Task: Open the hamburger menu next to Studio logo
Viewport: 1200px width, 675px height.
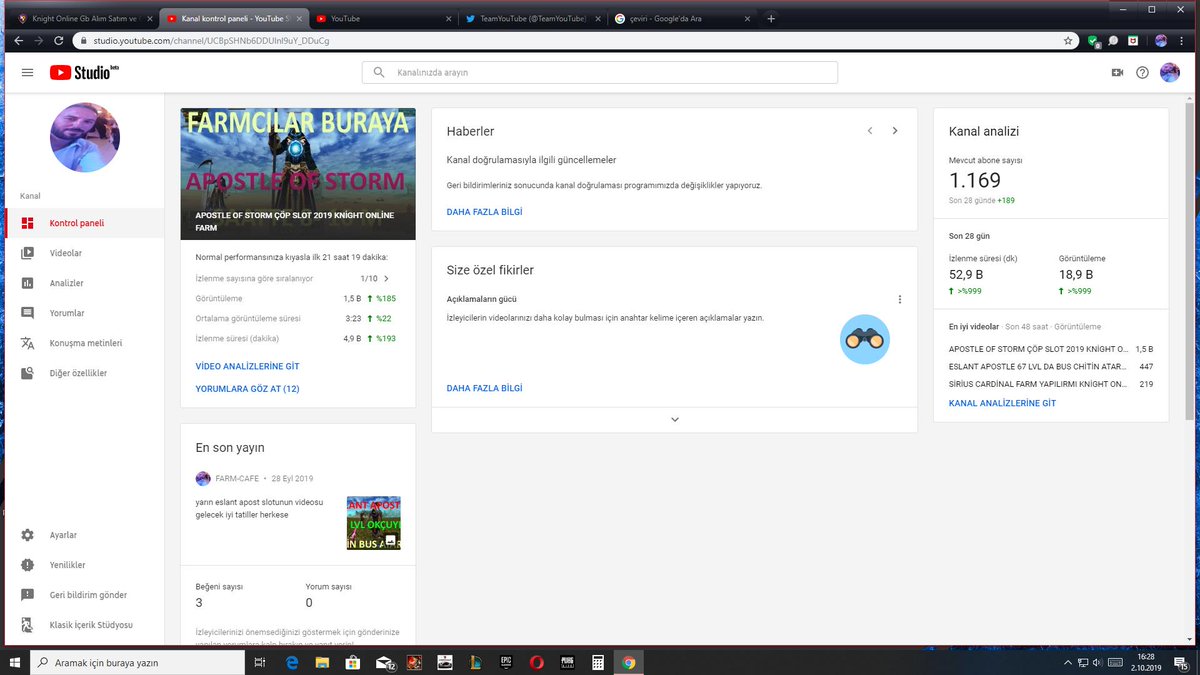Action: pos(27,72)
